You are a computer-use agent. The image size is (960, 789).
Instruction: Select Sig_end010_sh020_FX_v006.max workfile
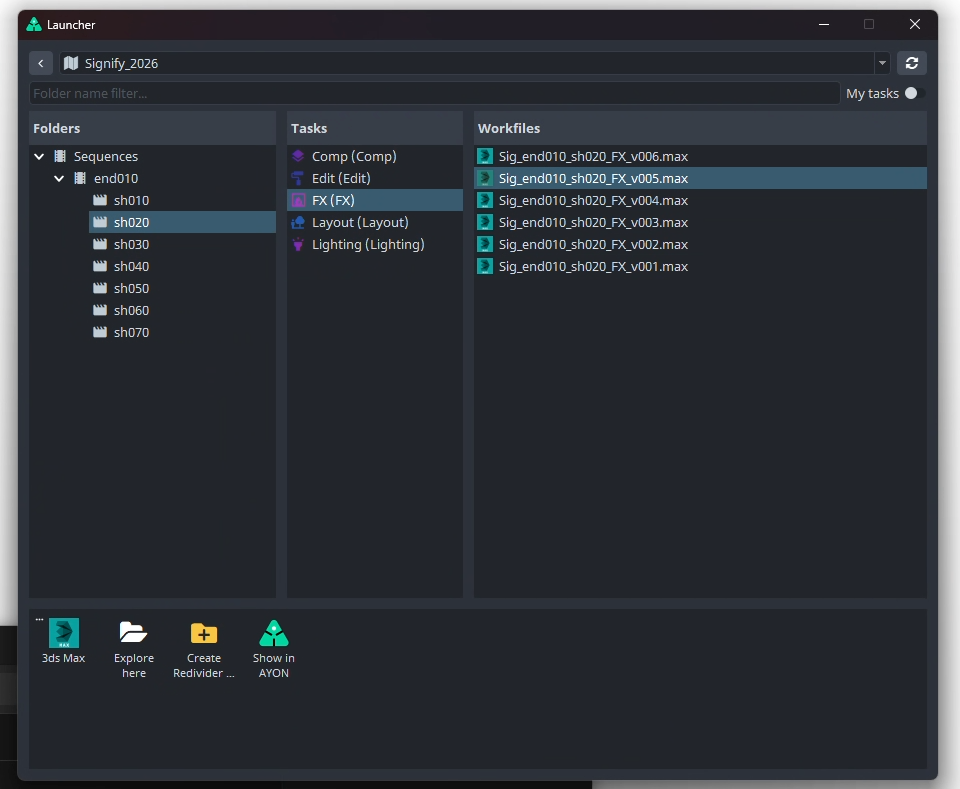click(700, 156)
